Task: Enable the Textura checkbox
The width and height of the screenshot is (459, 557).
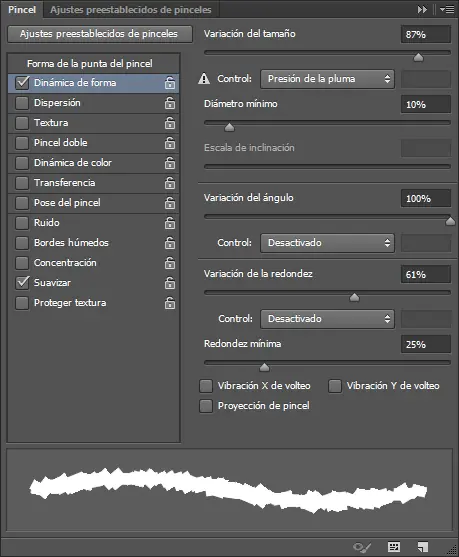Action: 22,123
